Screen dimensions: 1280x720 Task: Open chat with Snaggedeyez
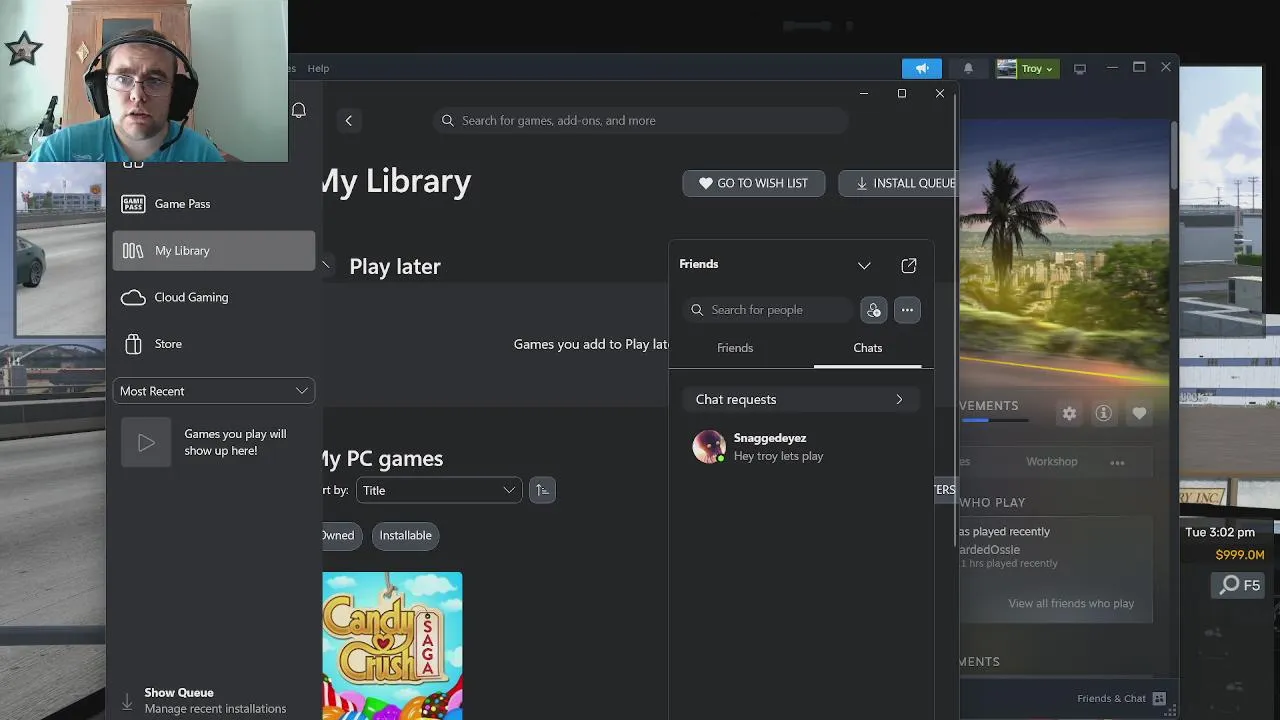tap(801, 446)
